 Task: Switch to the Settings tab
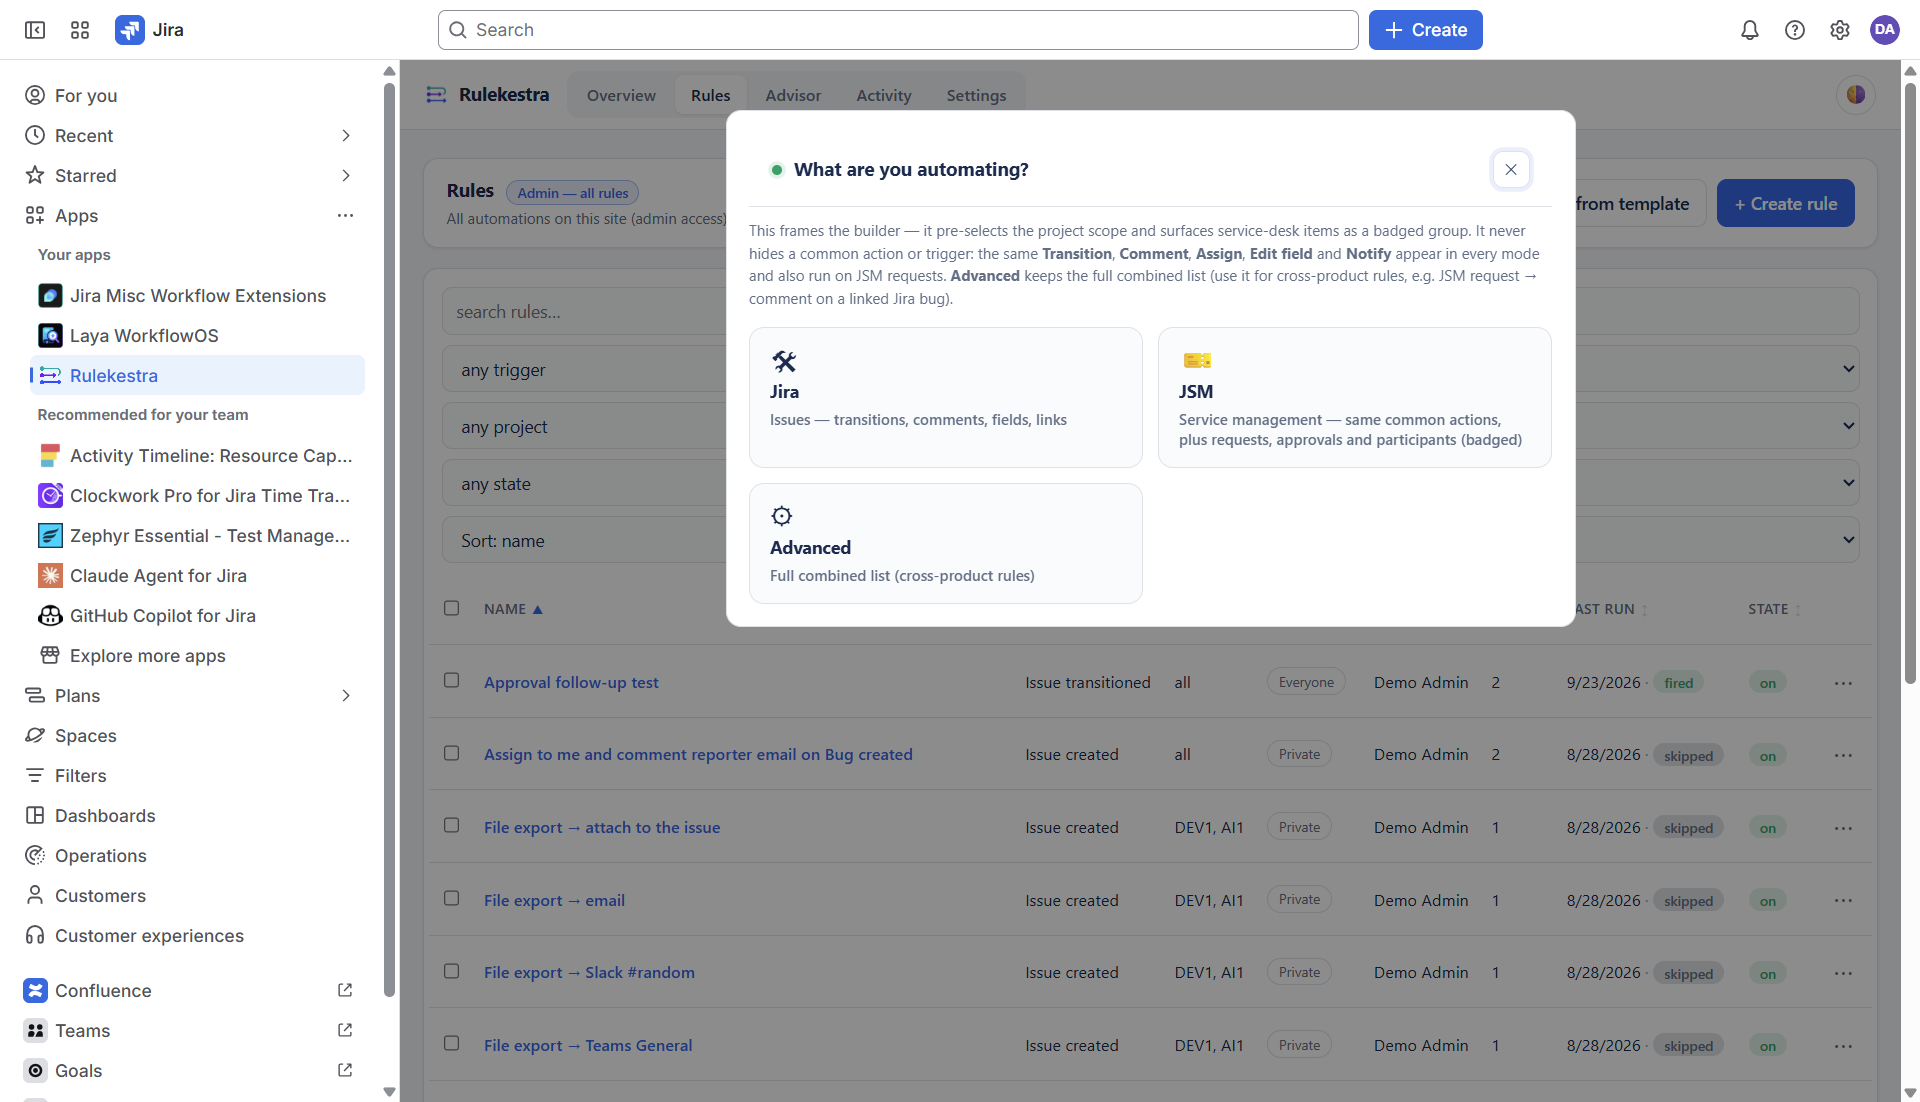click(977, 95)
